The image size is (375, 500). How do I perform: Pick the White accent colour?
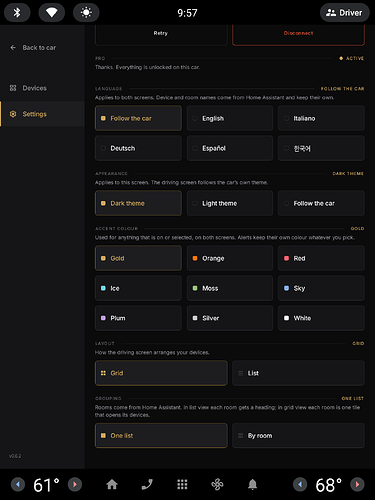[321, 318]
